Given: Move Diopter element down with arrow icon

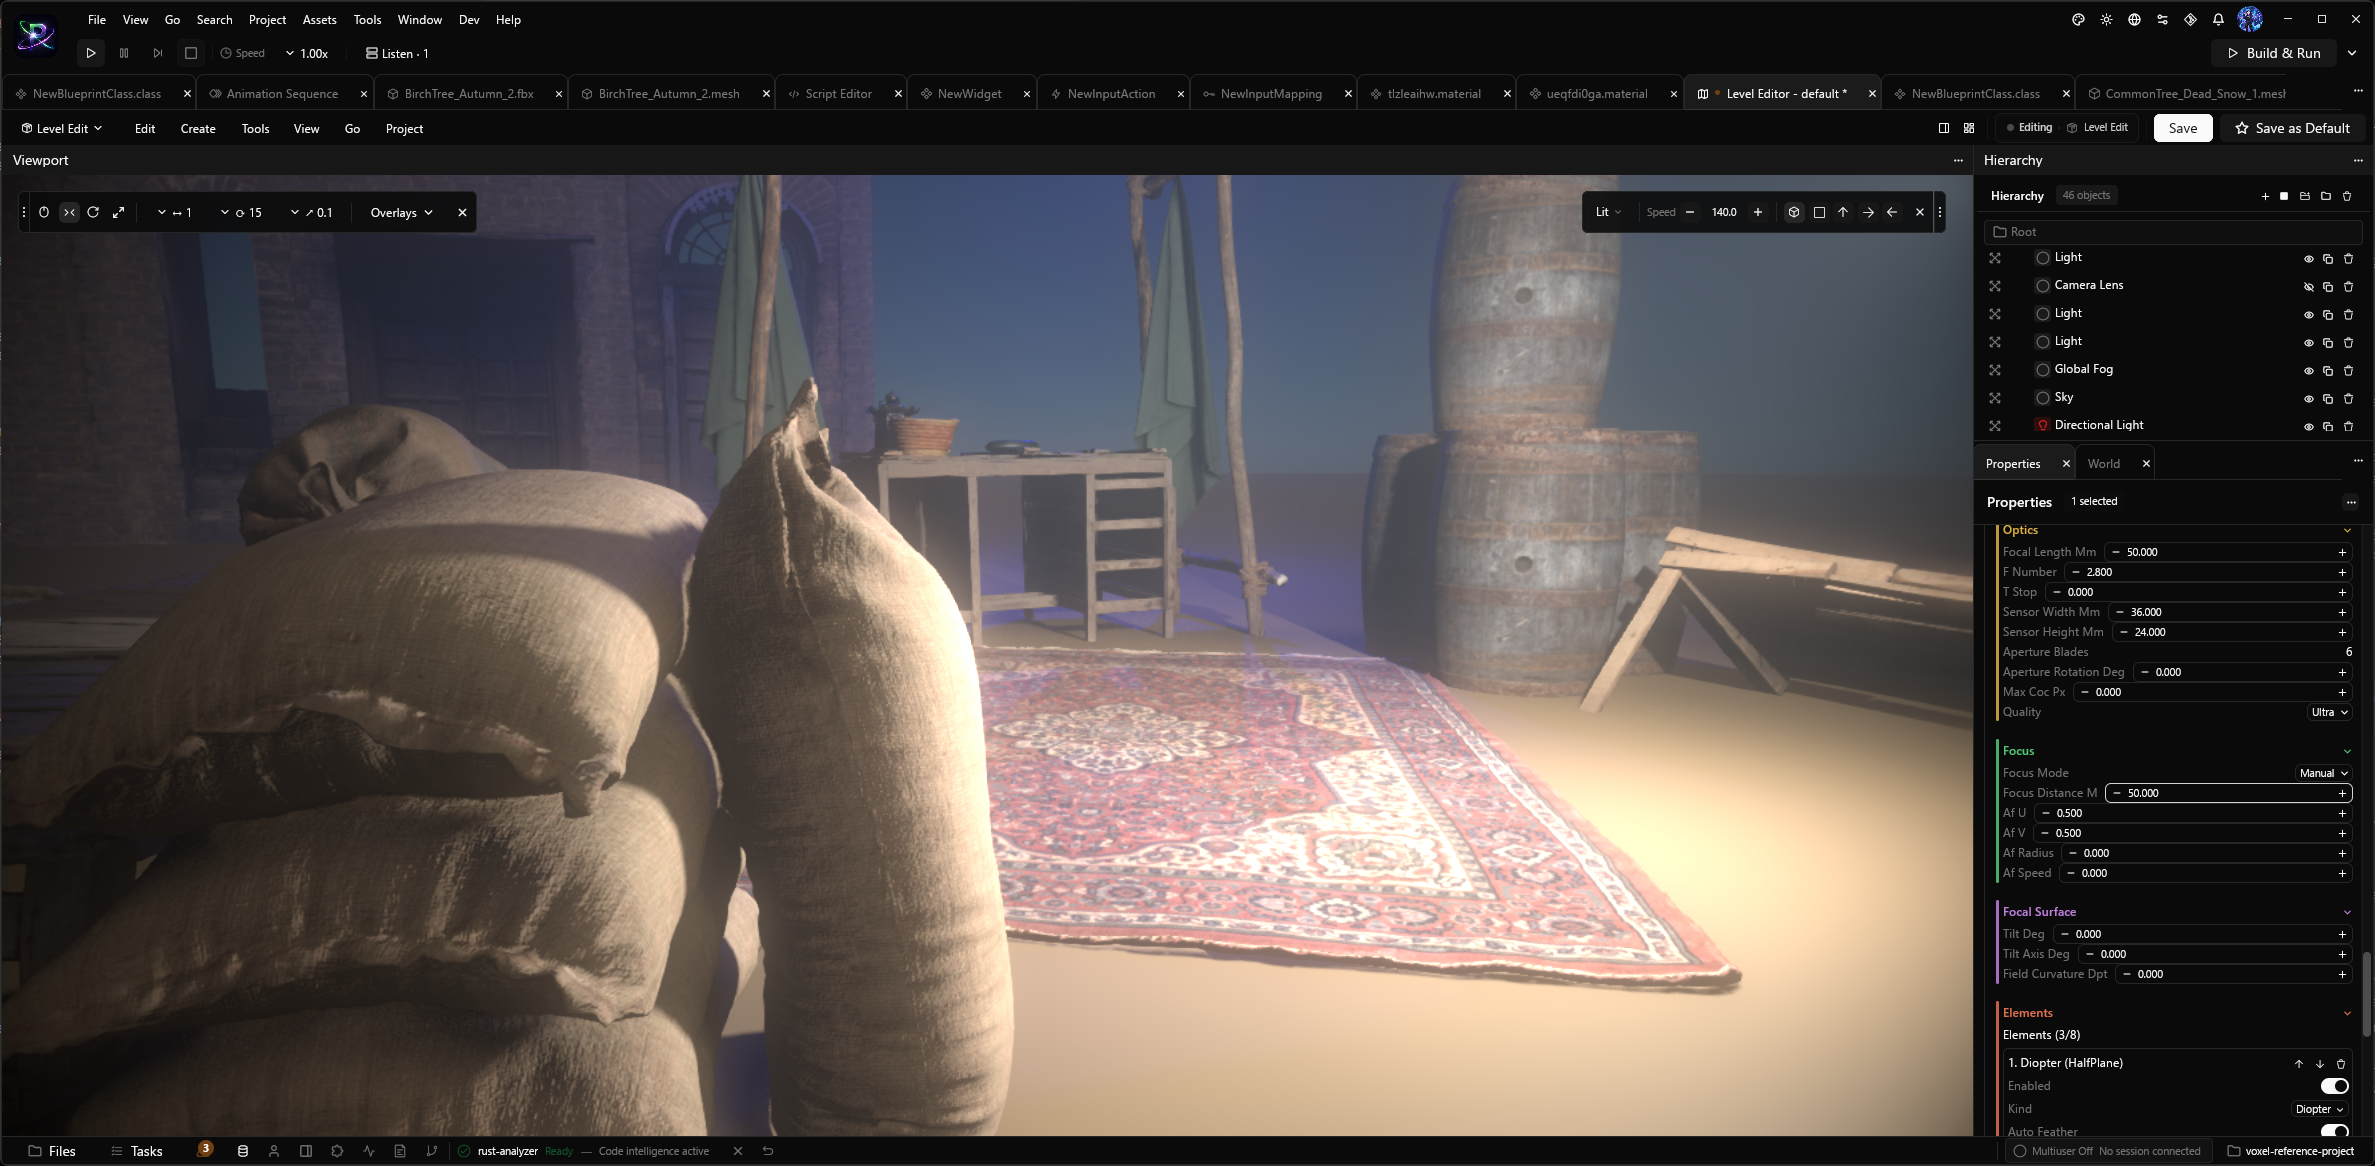Looking at the screenshot, I should click(2320, 1064).
